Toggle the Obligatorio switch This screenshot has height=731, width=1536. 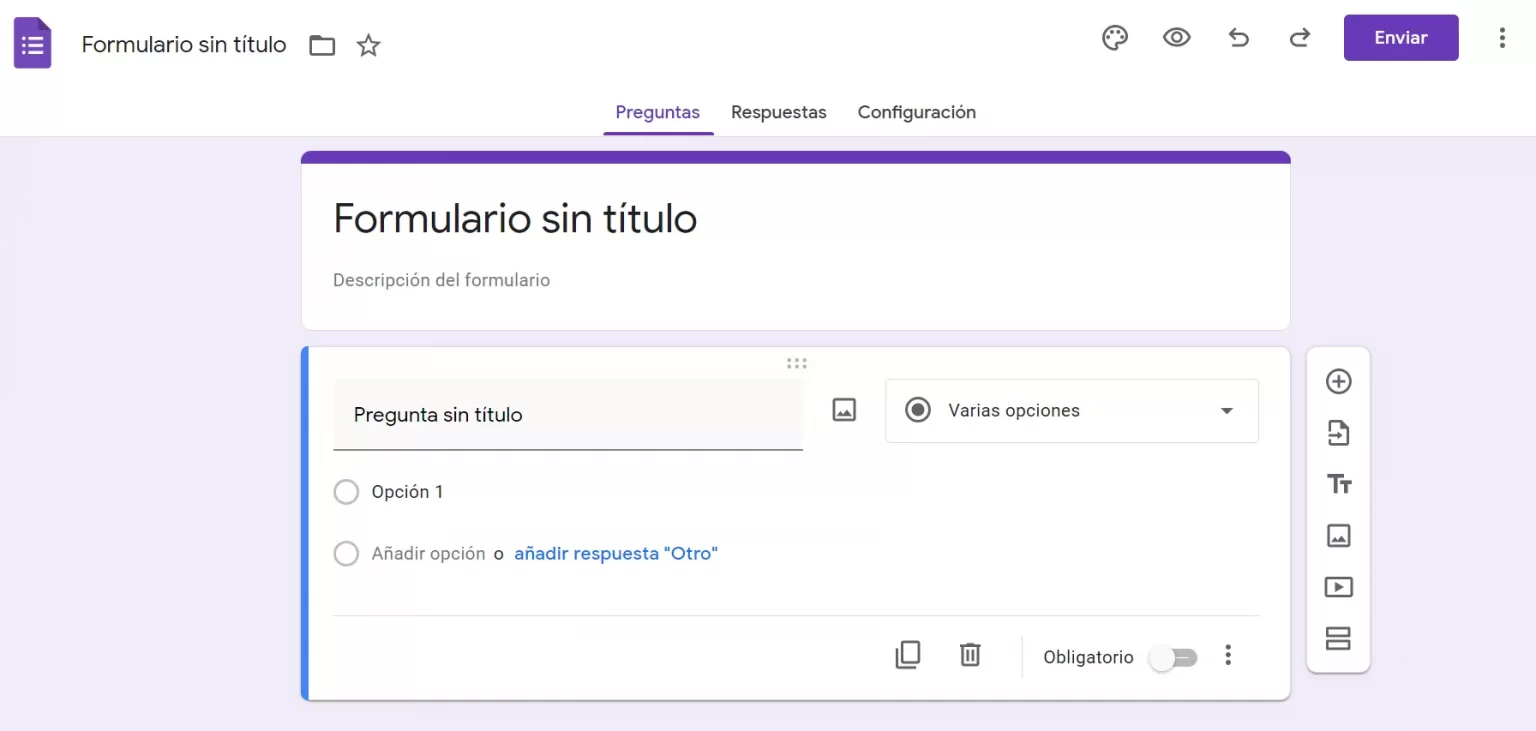[1172, 657]
